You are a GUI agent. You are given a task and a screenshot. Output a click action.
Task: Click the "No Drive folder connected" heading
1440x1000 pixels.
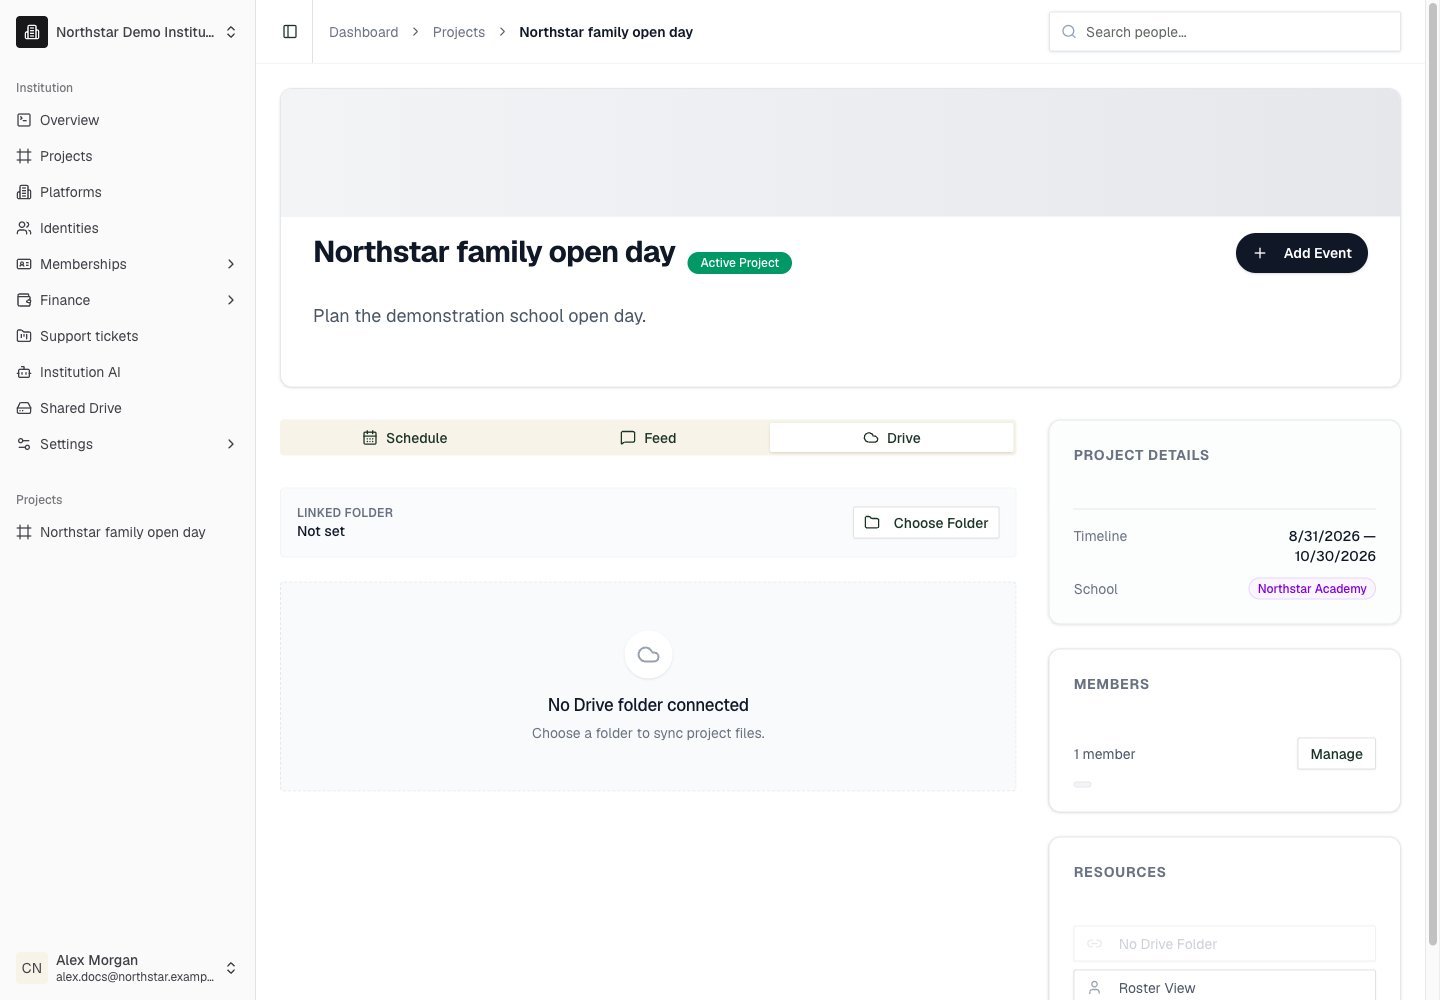click(x=648, y=705)
